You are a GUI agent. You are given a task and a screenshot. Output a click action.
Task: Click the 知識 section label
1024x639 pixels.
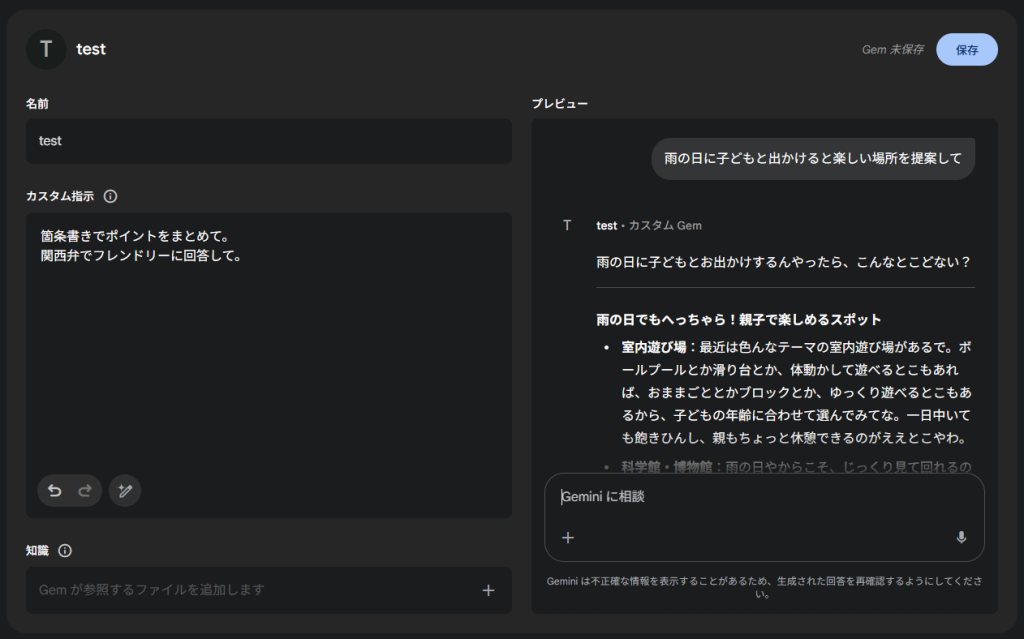(x=37, y=551)
